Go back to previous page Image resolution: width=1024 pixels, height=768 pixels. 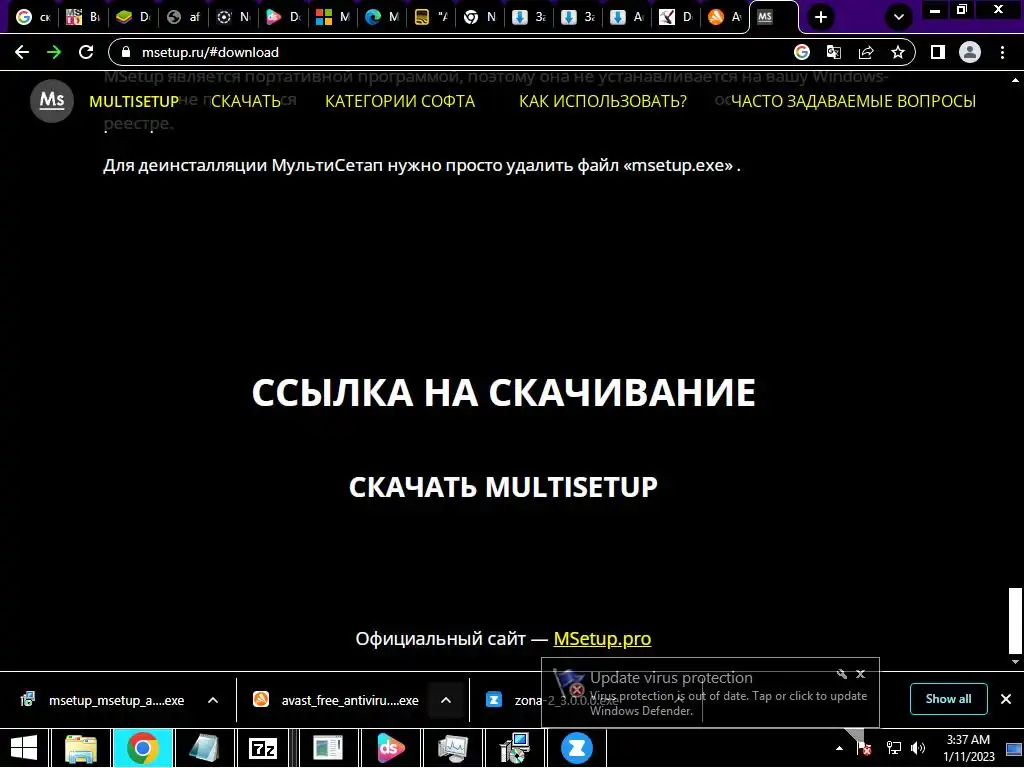(22, 52)
